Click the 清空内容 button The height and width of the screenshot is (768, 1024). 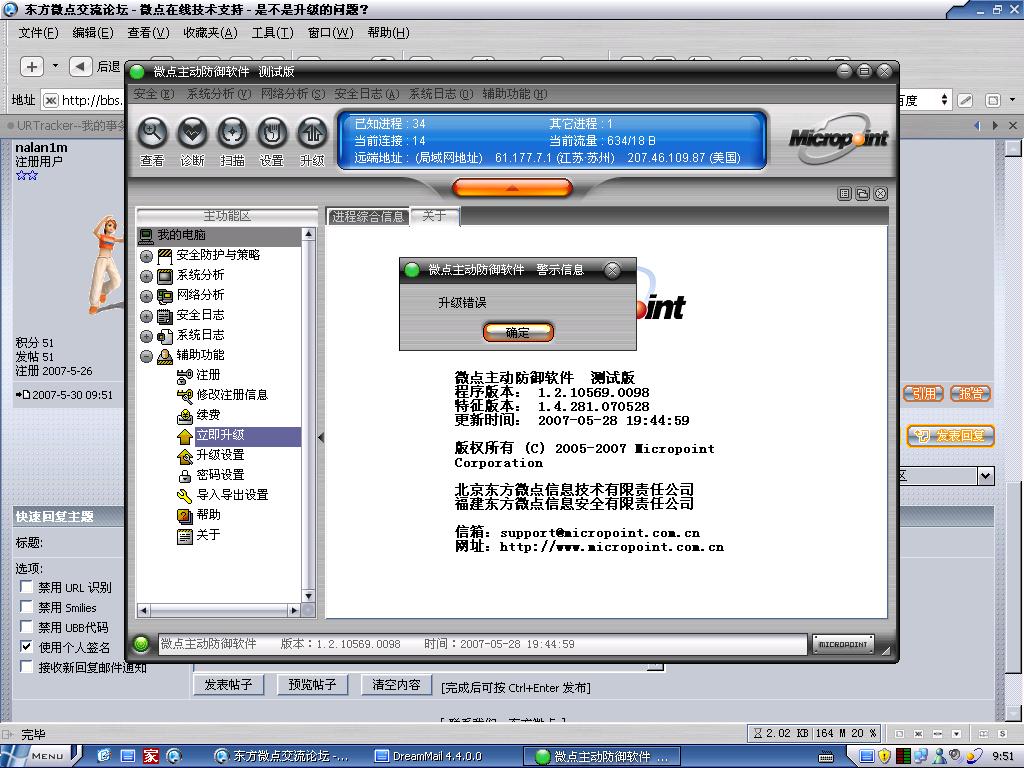[x=396, y=684]
